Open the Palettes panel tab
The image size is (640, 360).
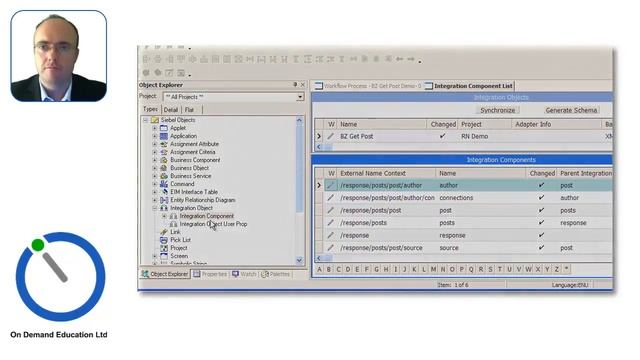click(276, 274)
